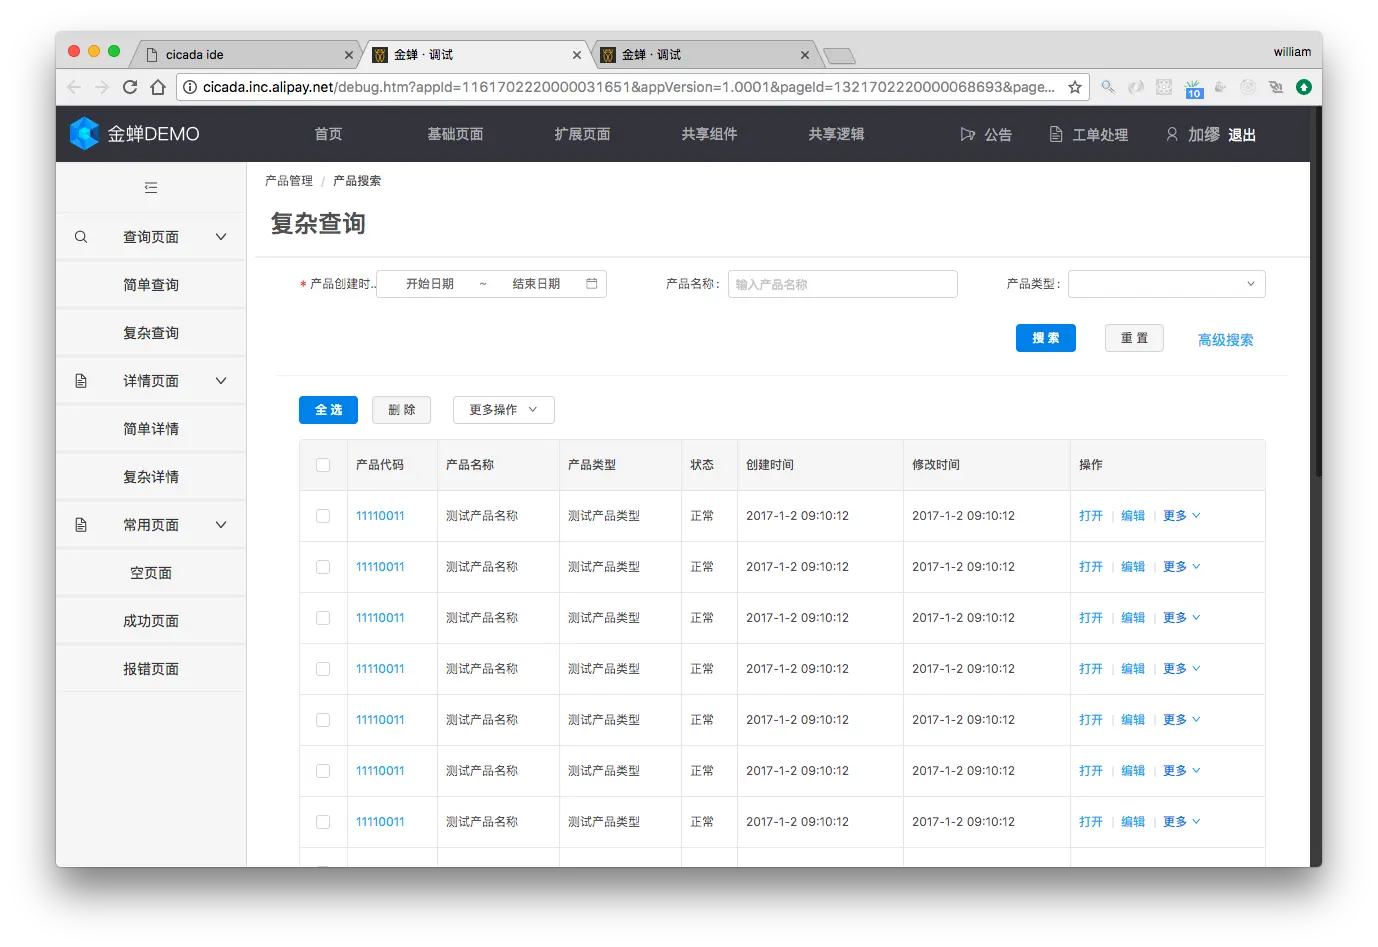Open 公告 announcements in the header
The height and width of the screenshot is (947, 1378).
coord(998,135)
